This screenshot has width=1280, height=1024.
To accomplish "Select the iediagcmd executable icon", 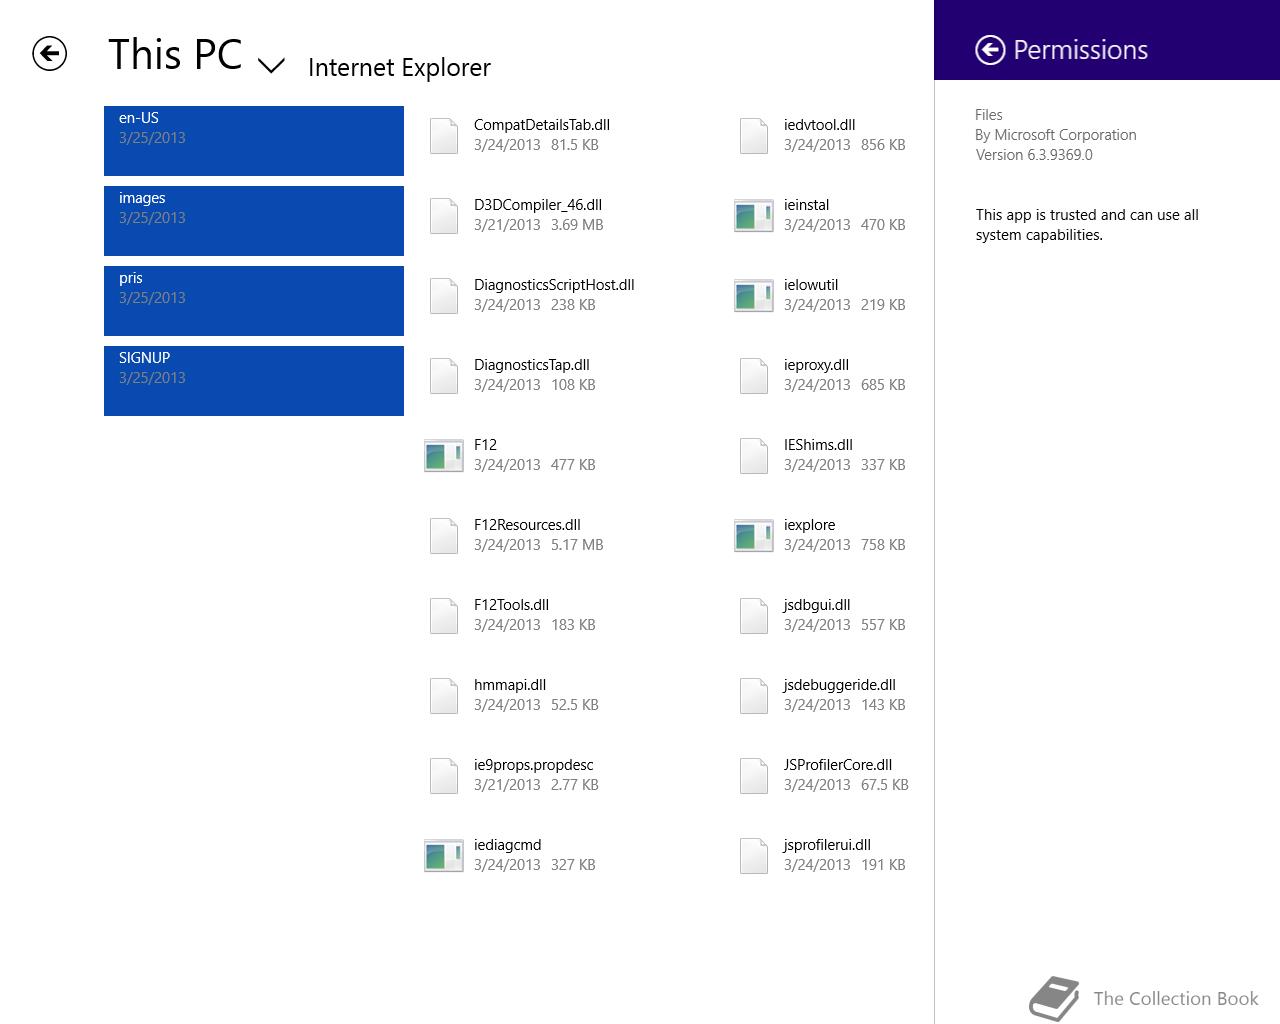I will (444, 855).
